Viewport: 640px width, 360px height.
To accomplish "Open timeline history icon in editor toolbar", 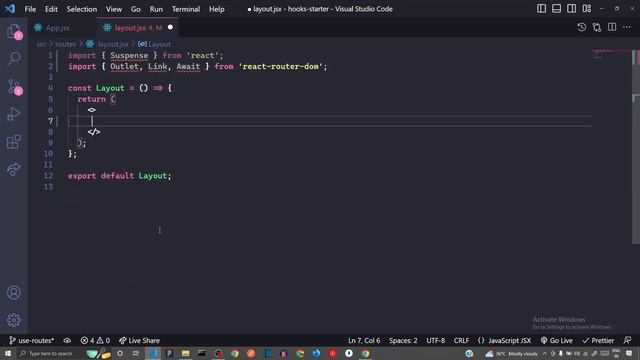I will pyautogui.click(x=582, y=27).
